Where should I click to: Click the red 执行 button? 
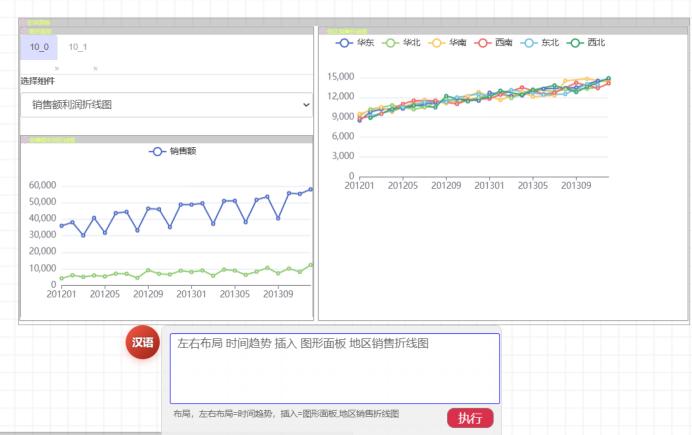coord(470,418)
